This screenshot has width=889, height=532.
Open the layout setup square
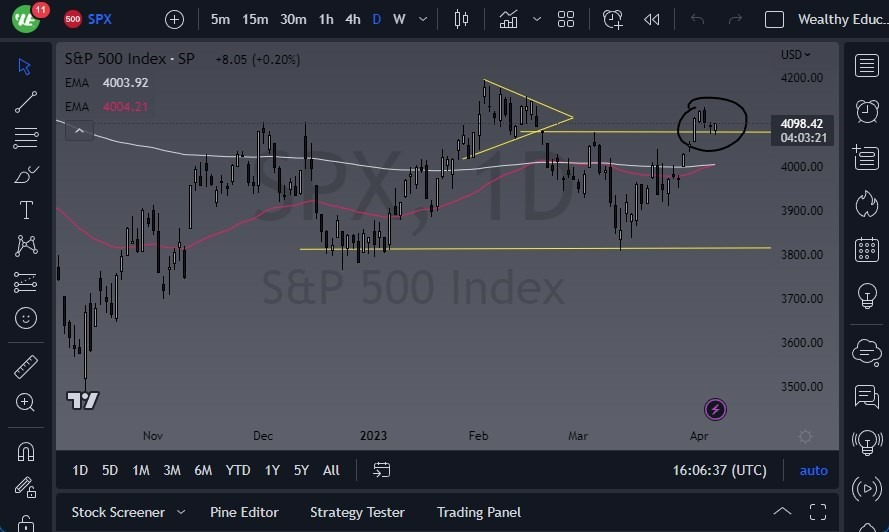point(774,20)
